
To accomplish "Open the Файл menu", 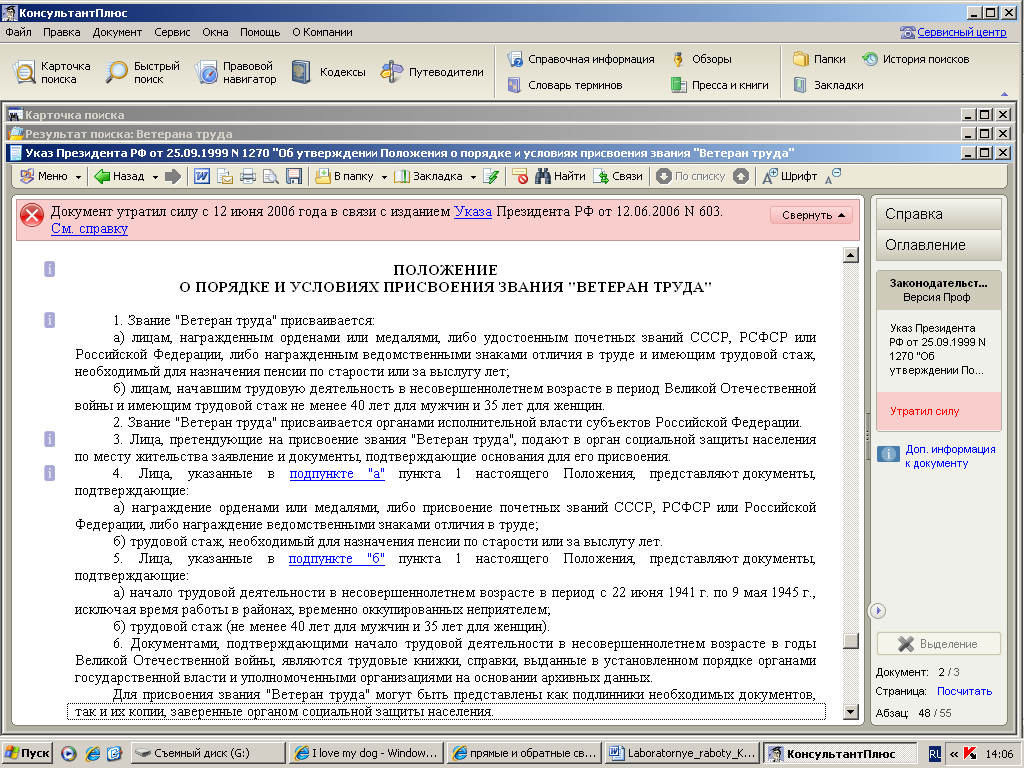I will [18, 32].
